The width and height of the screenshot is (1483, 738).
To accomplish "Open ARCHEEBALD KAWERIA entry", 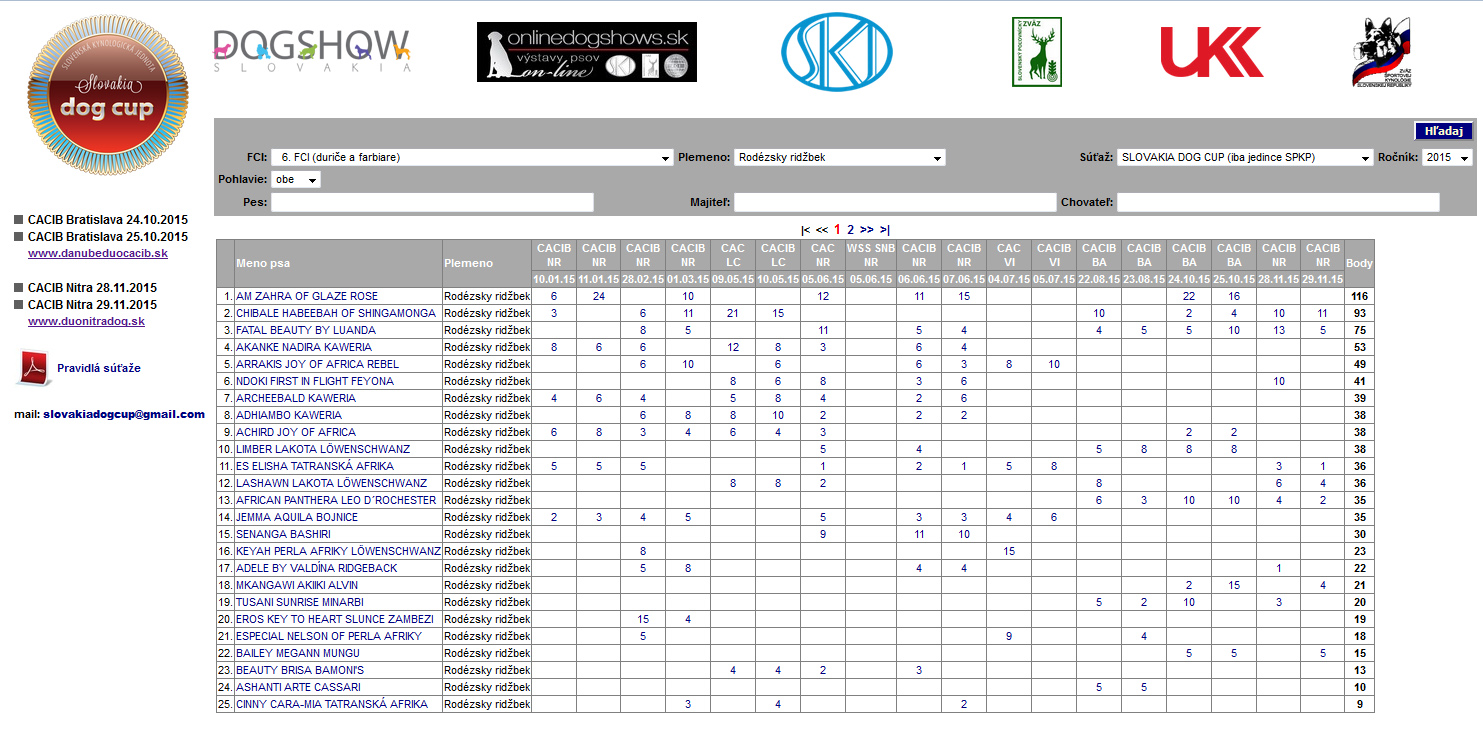I will (296, 398).
